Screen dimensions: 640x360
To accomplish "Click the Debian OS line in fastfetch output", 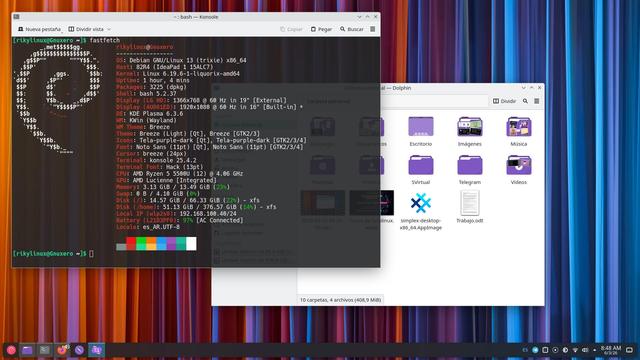I will pyautogui.click(x=181, y=60).
